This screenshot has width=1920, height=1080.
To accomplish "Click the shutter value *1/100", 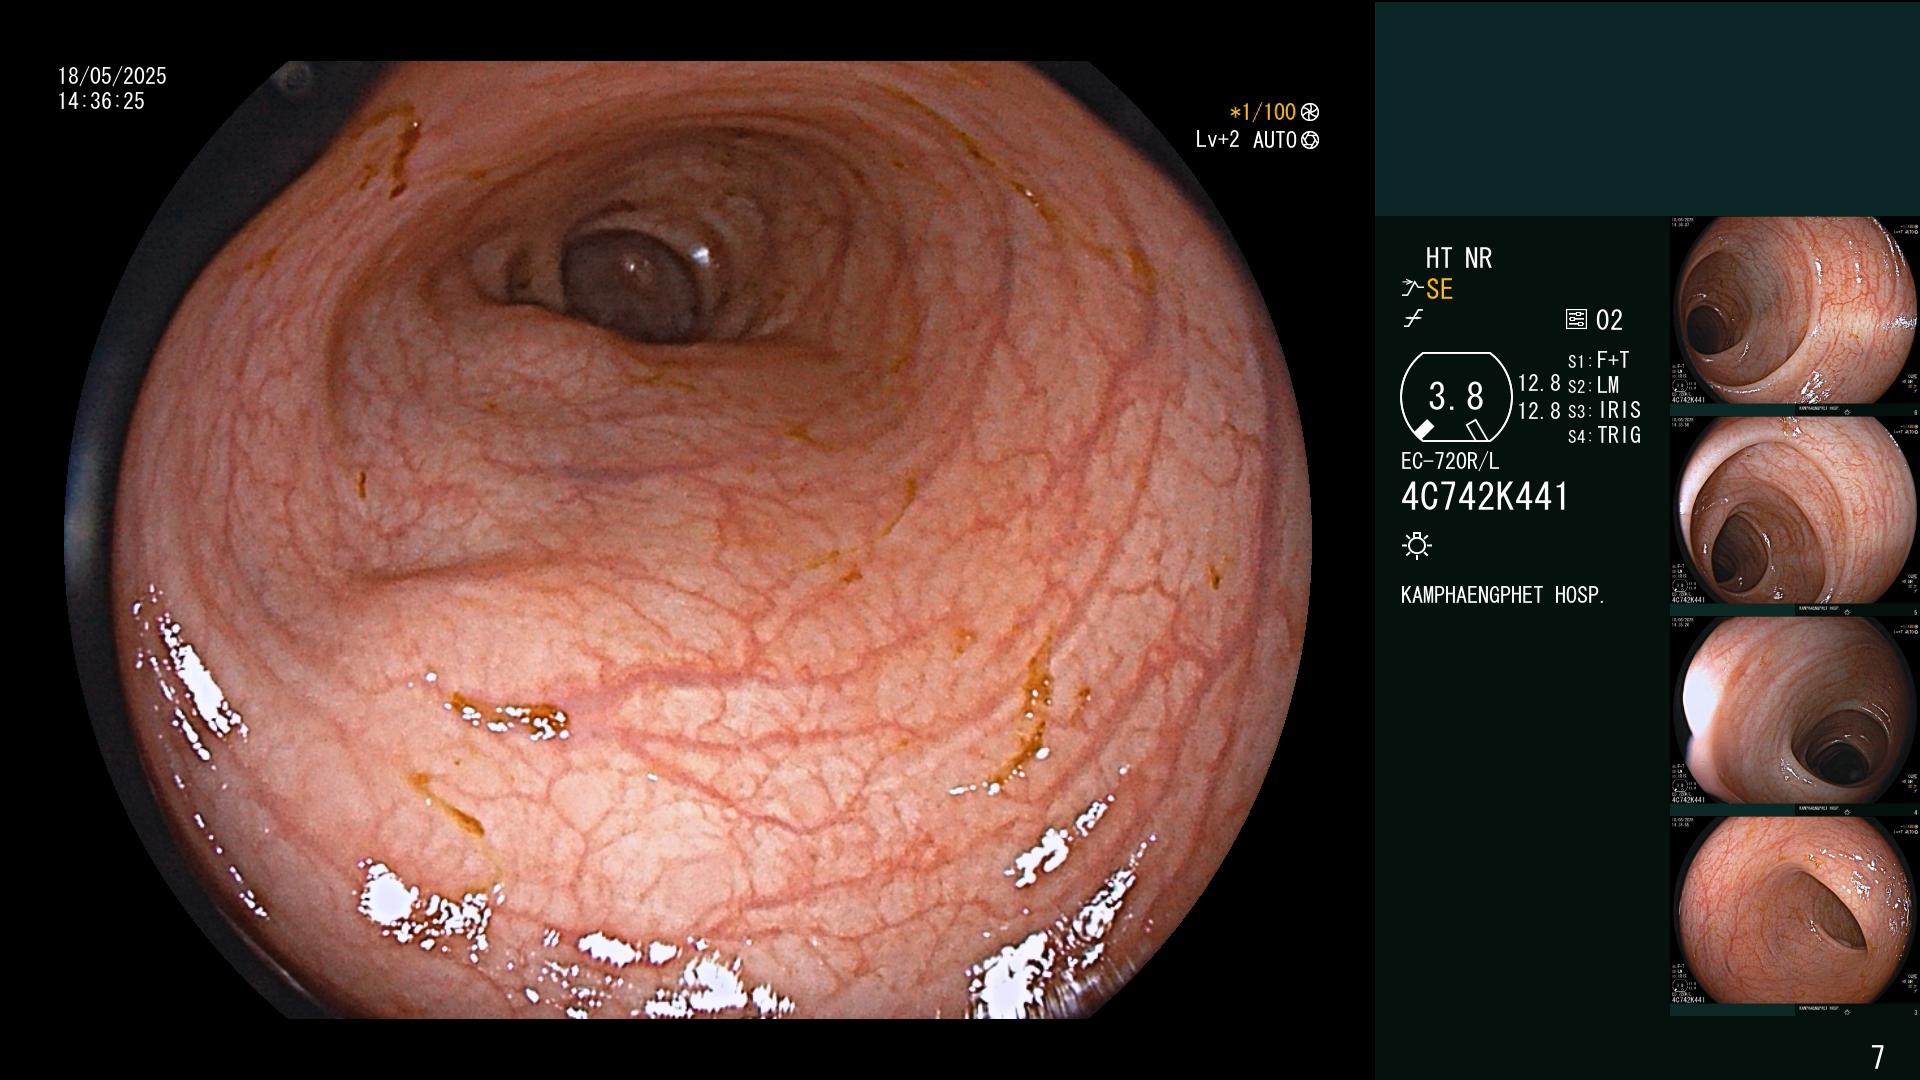I will pos(1262,113).
